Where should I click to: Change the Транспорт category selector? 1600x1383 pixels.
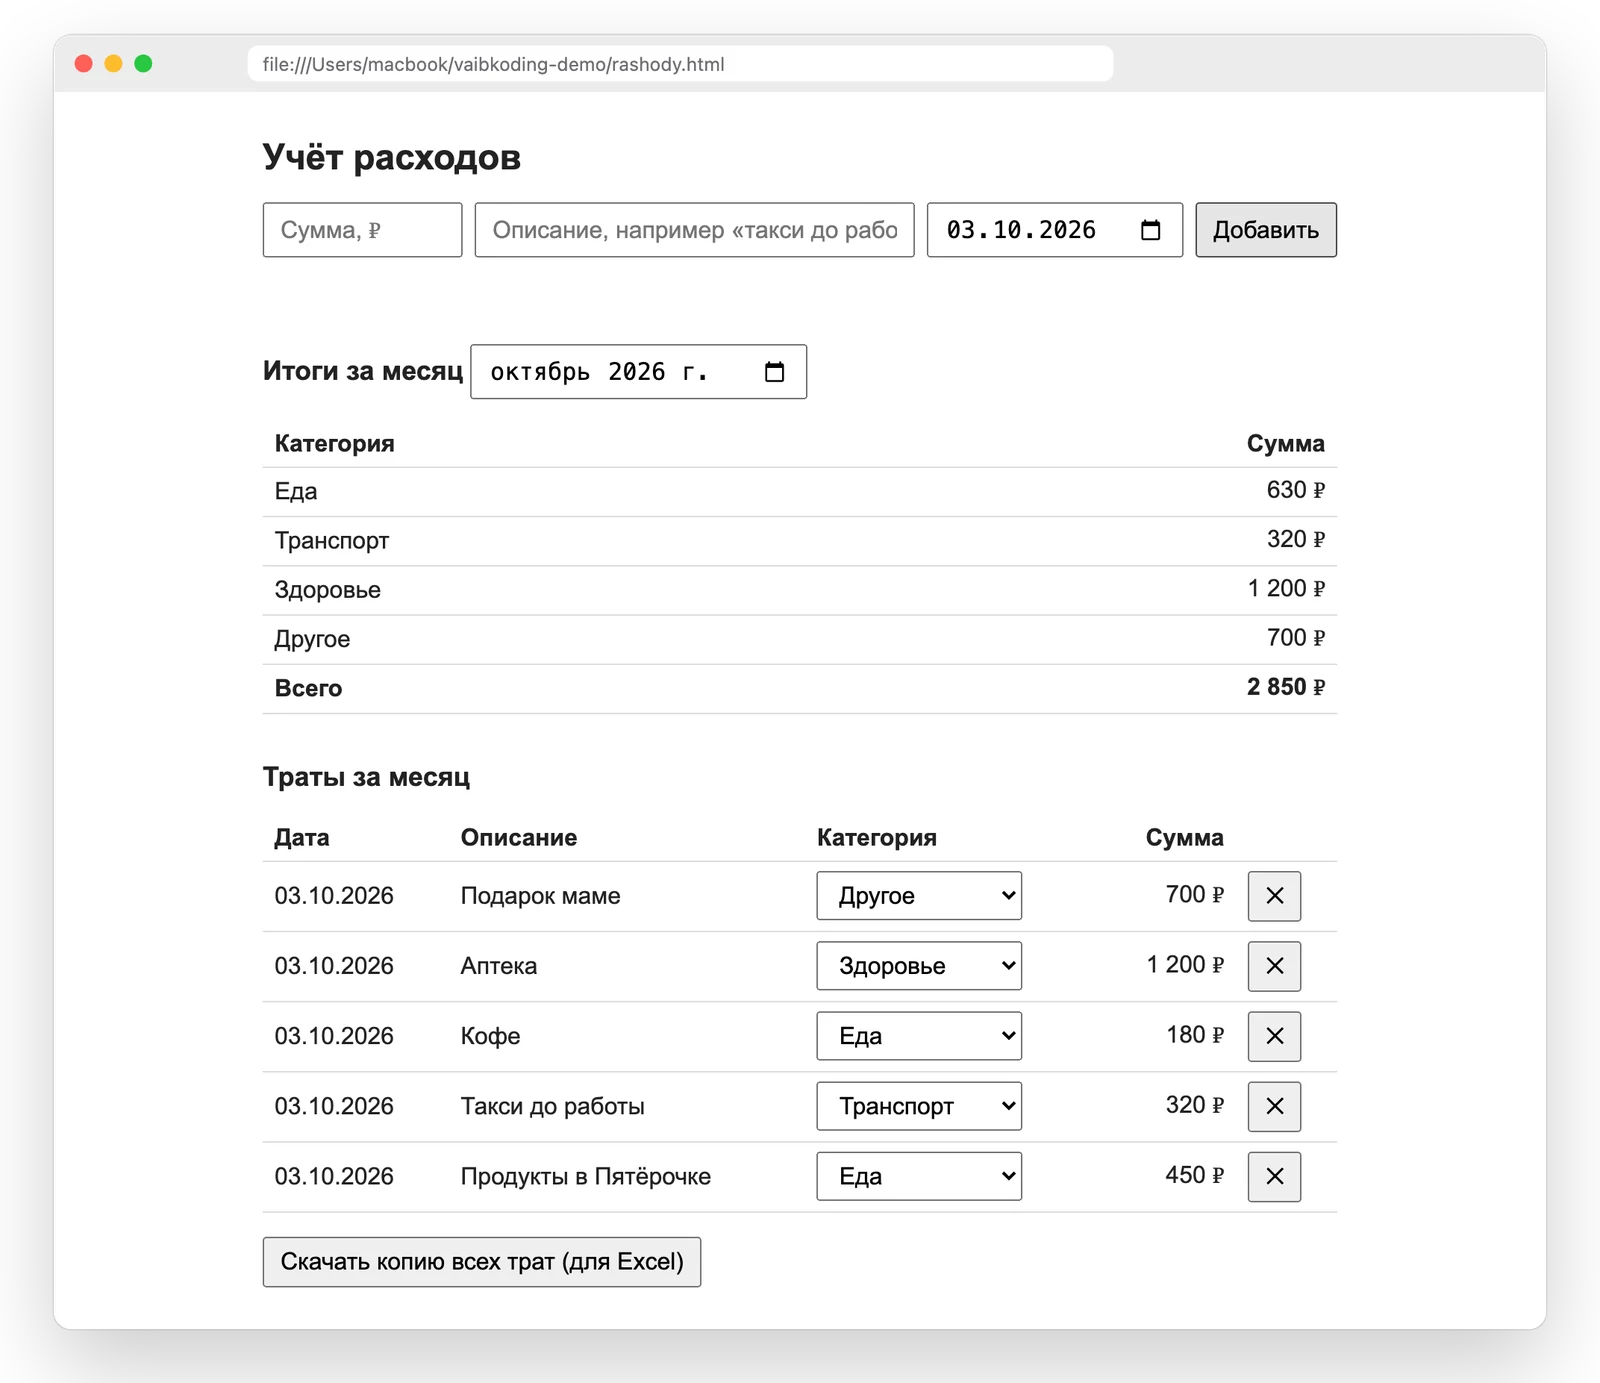(x=919, y=1106)
